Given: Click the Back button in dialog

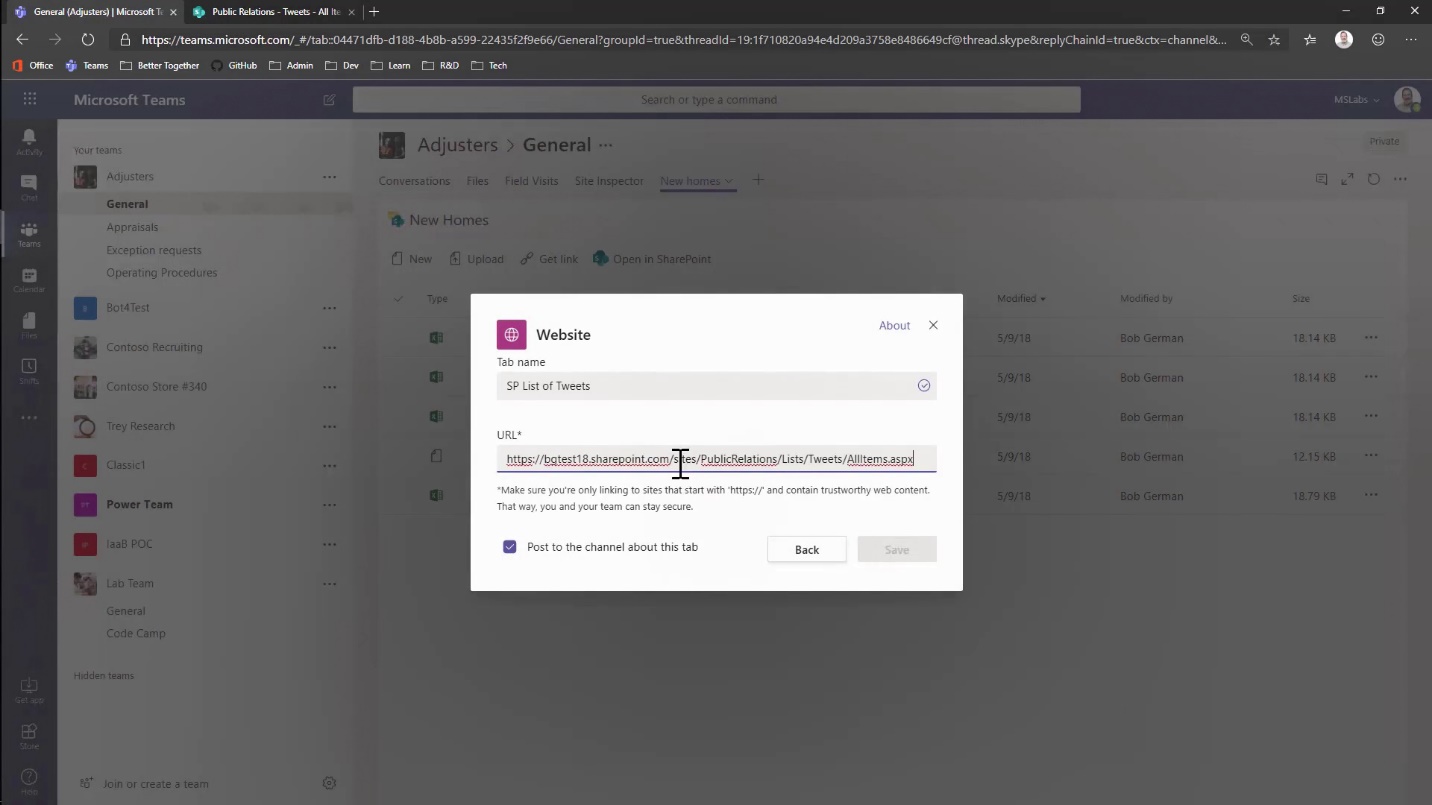Looking at the screenshot, I should pyautogui.click(x=806, y=549).
